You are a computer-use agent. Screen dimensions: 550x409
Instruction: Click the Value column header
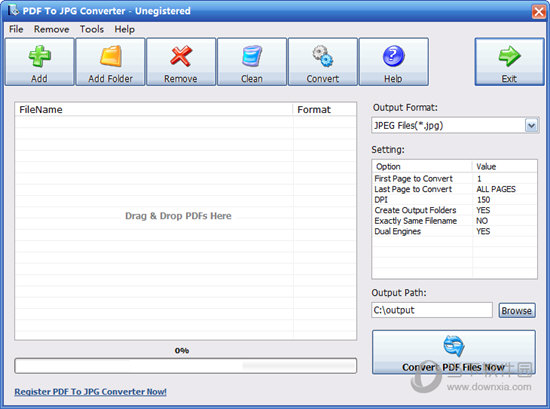coord(504,166)
